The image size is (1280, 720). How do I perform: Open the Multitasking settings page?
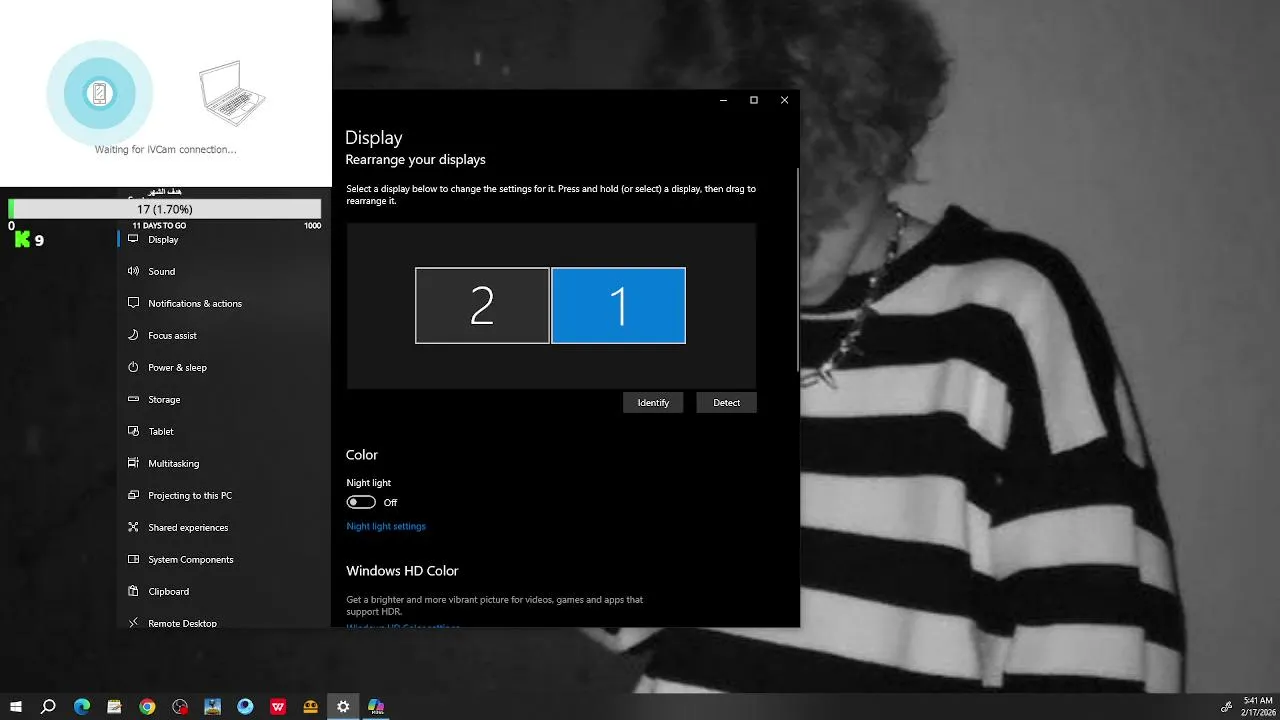click(x=224, y=463)
